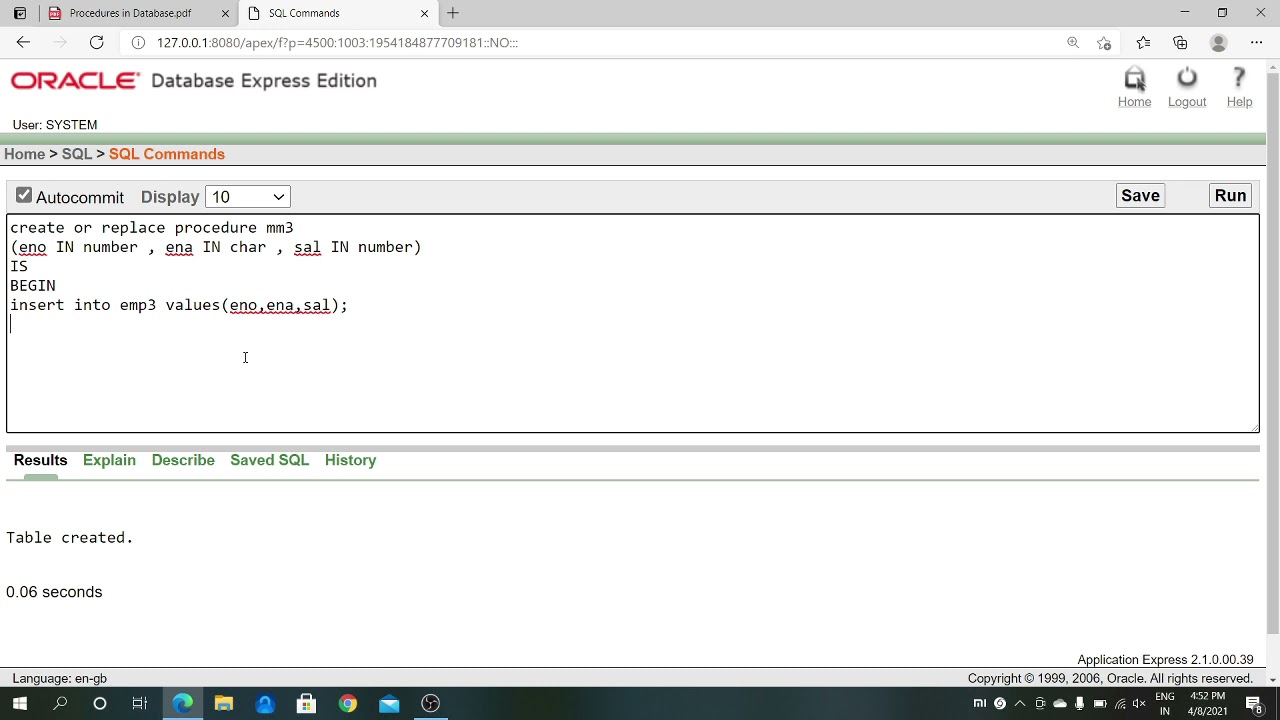Open Wi-Fi network tray icon
Viewport: 1280px width, 720px height.
pos(1120,704)
